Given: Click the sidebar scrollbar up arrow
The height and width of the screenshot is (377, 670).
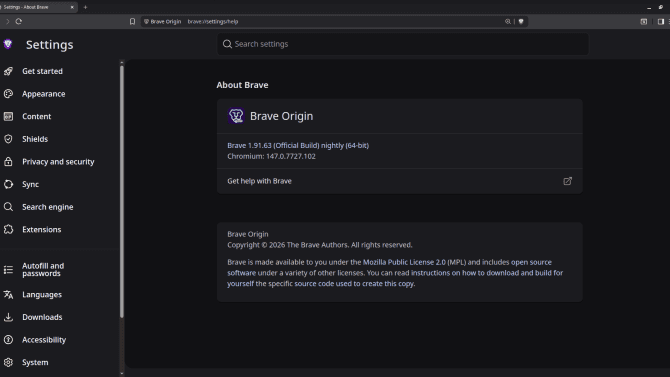Looking at the screenshot, I should click(x=122, y=62).
